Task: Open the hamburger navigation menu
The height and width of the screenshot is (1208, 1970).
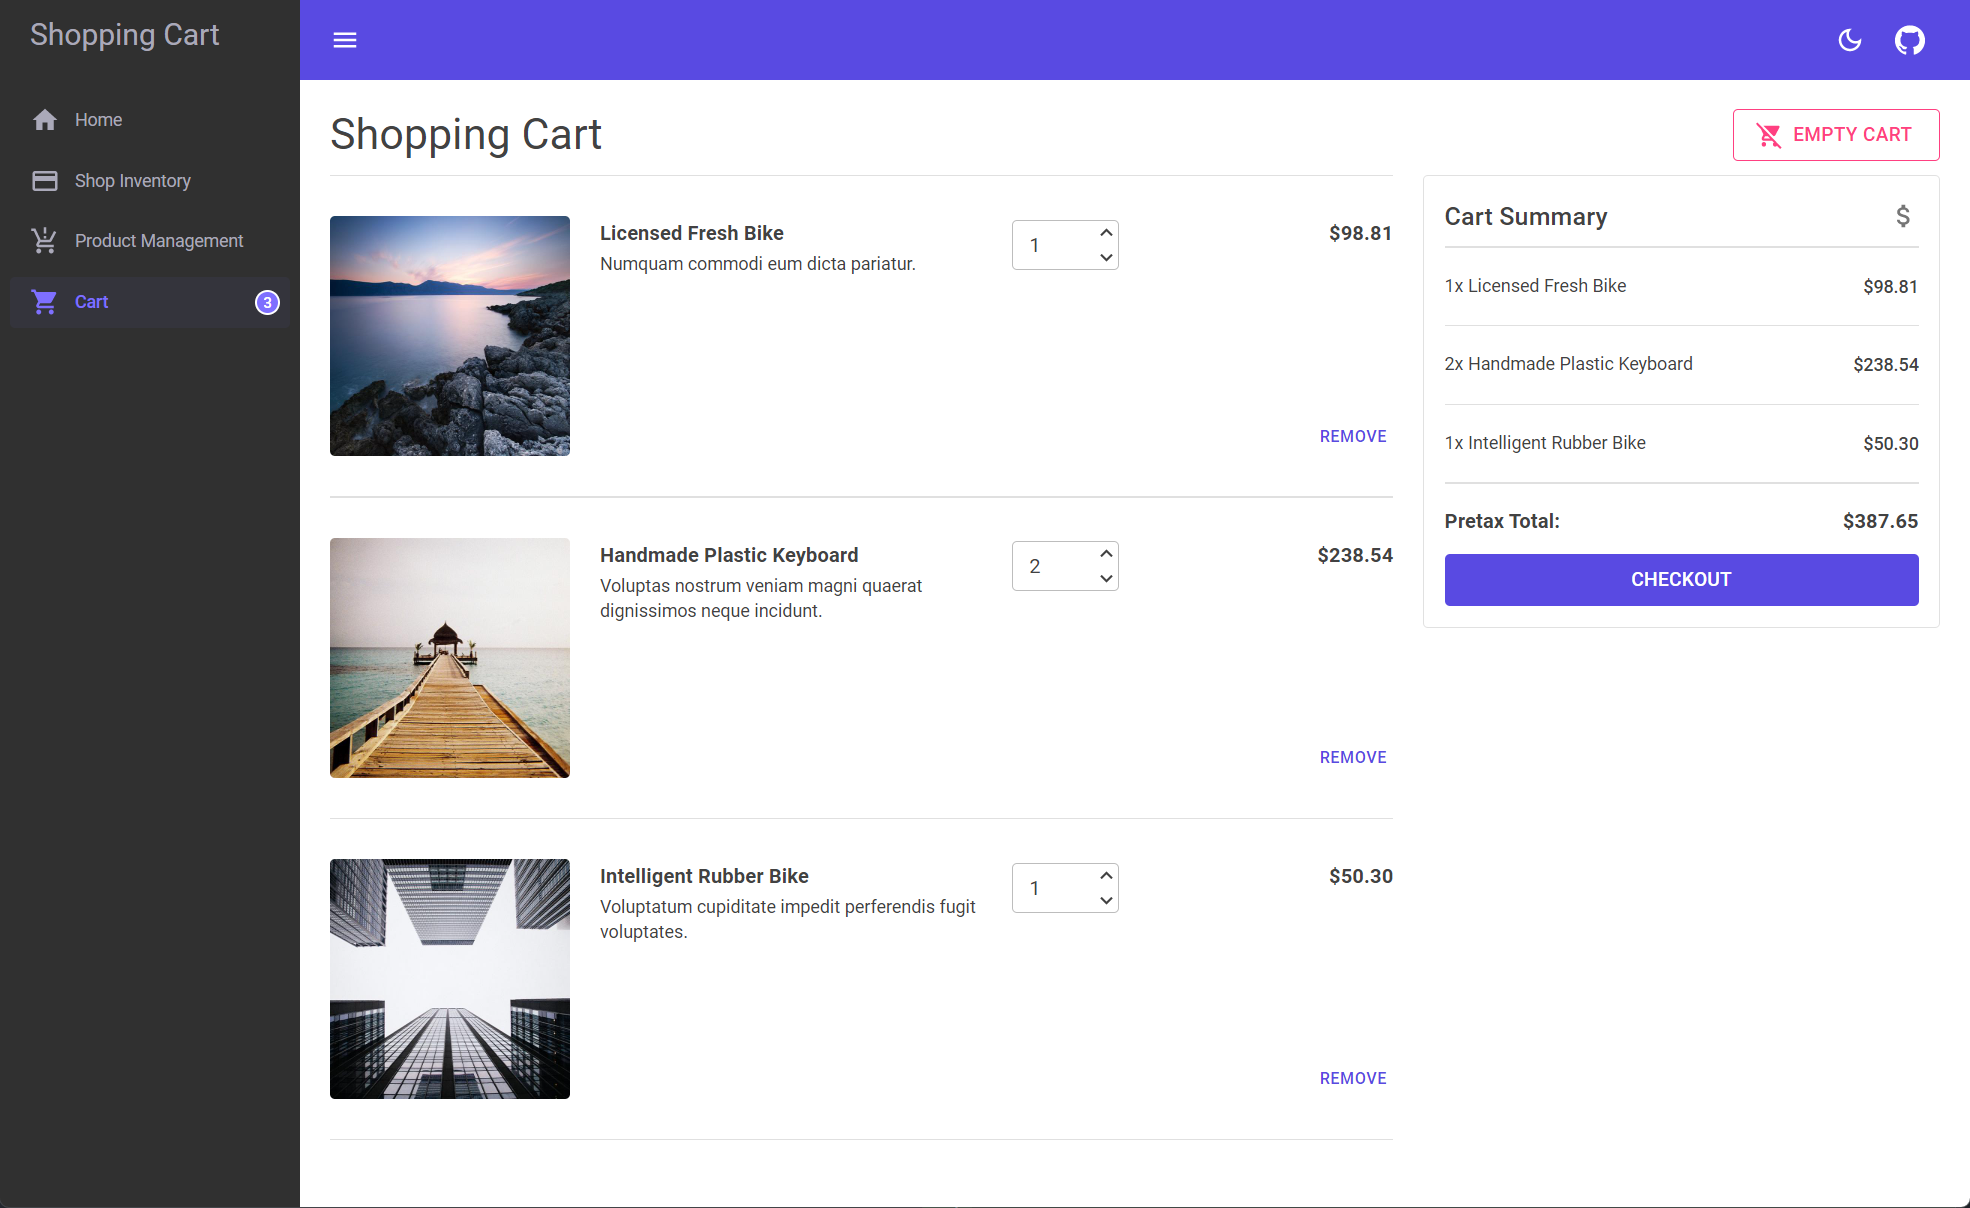Action: (345, 40)
